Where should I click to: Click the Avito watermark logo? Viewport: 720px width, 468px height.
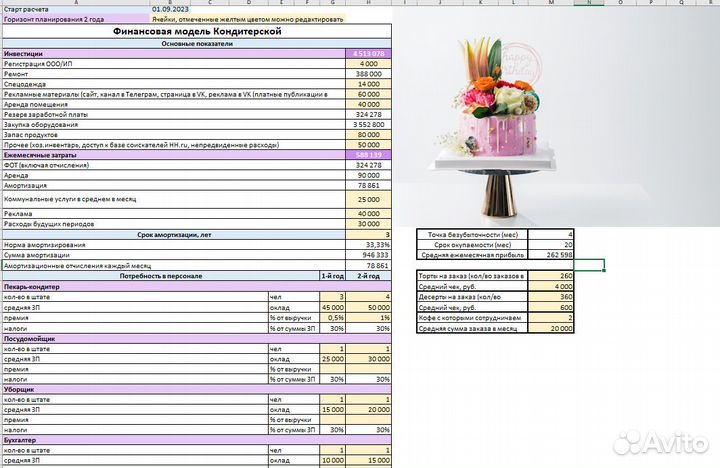click(665, 441)
